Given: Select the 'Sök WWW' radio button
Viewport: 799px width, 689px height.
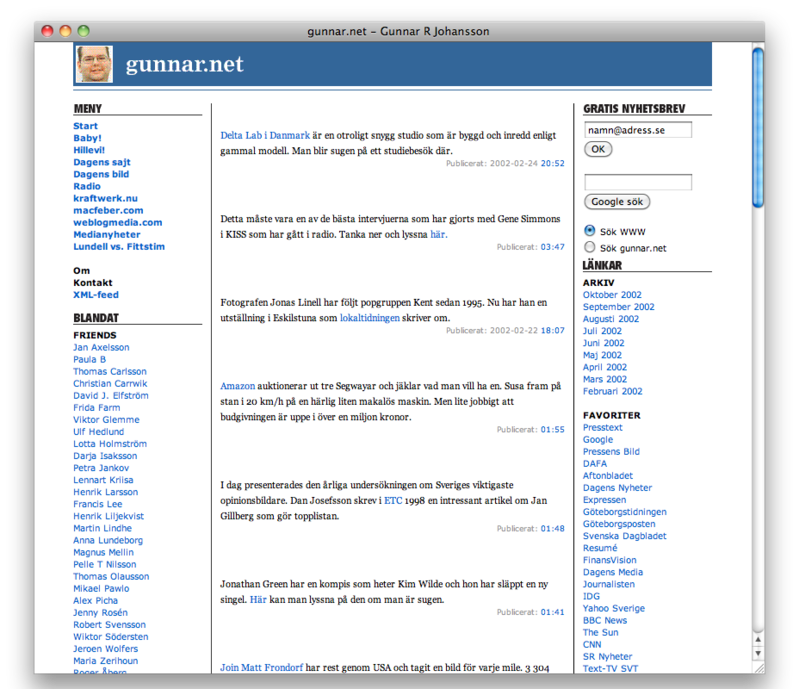Looking at the screenshot, I should (590, 231).
